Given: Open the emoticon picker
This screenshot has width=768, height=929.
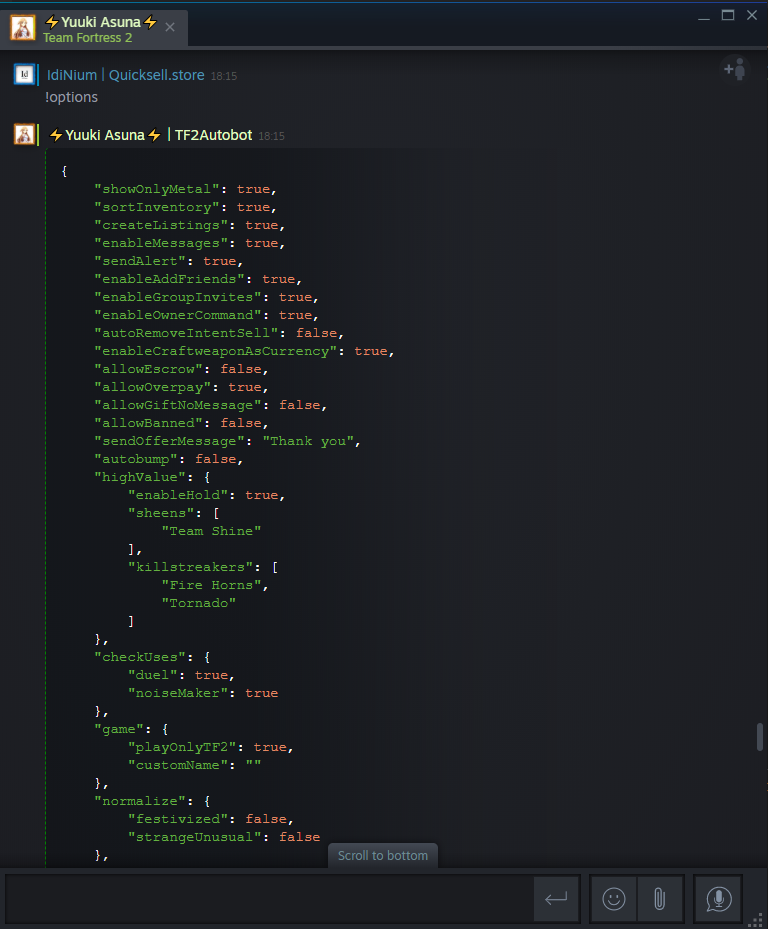Looking at the screenshot, I should click(x=613, y=899).
